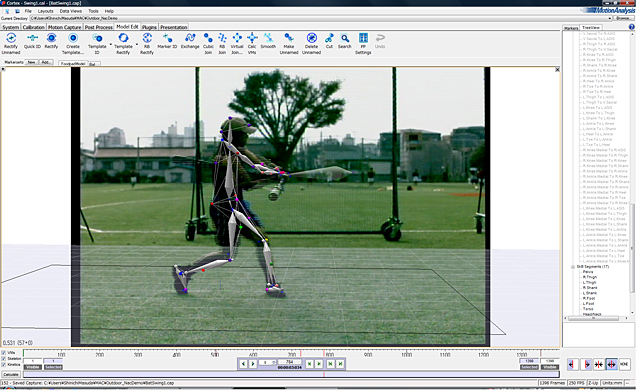Switch to the Post Process tab

point(99,27)
